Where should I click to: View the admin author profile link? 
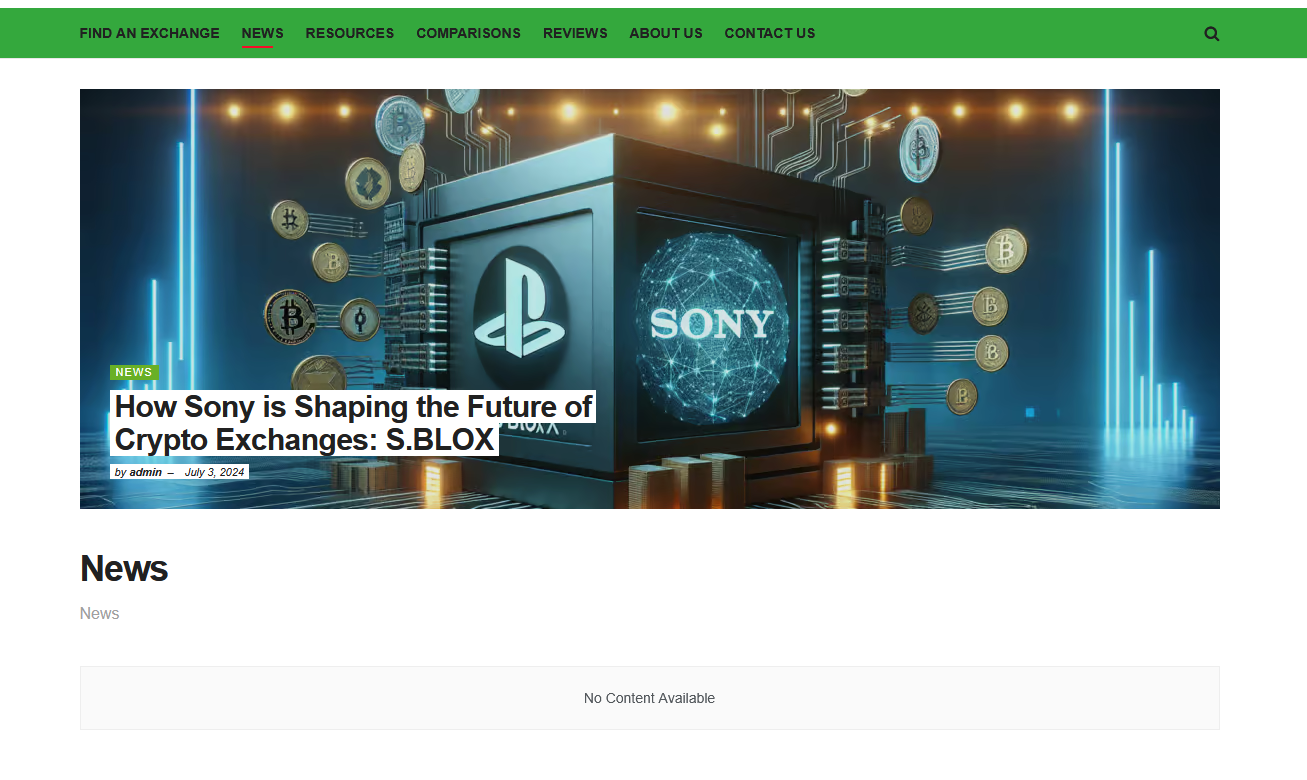pyautogui.click(x=146, y=472)
